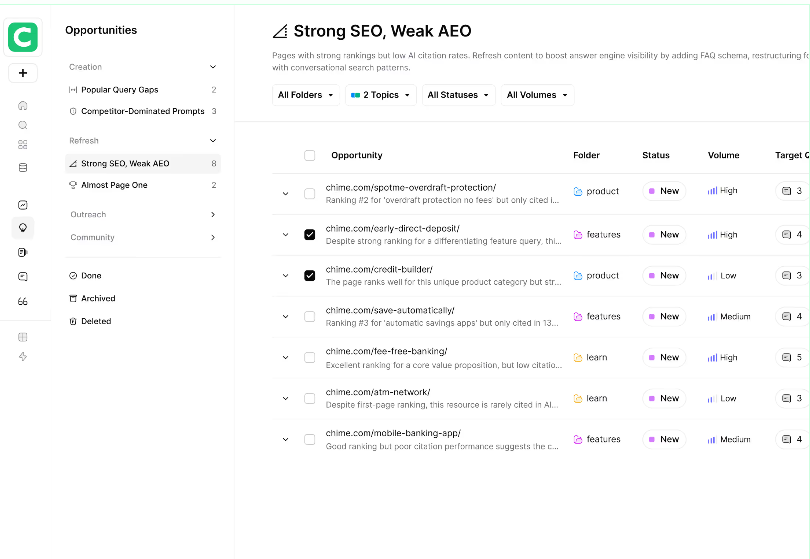The image size is (810, 559).
Task: Uncheck the early-direct-deposit row checkbox
Action: click(x=309, y=235)
